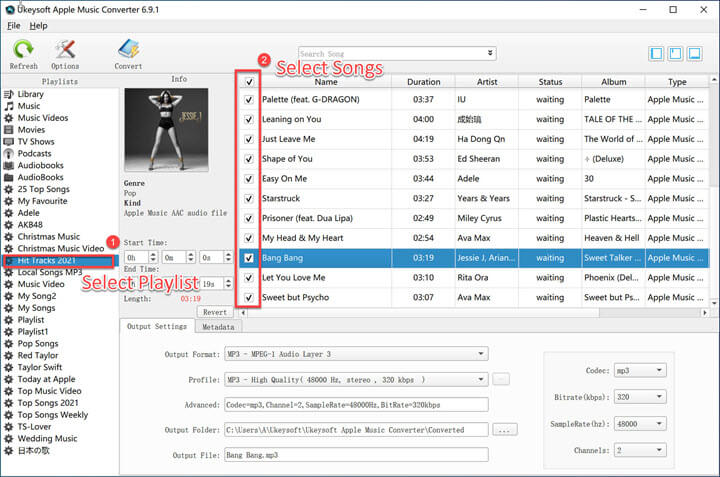Open the Library playlist in the sidebar

(30, 94)
